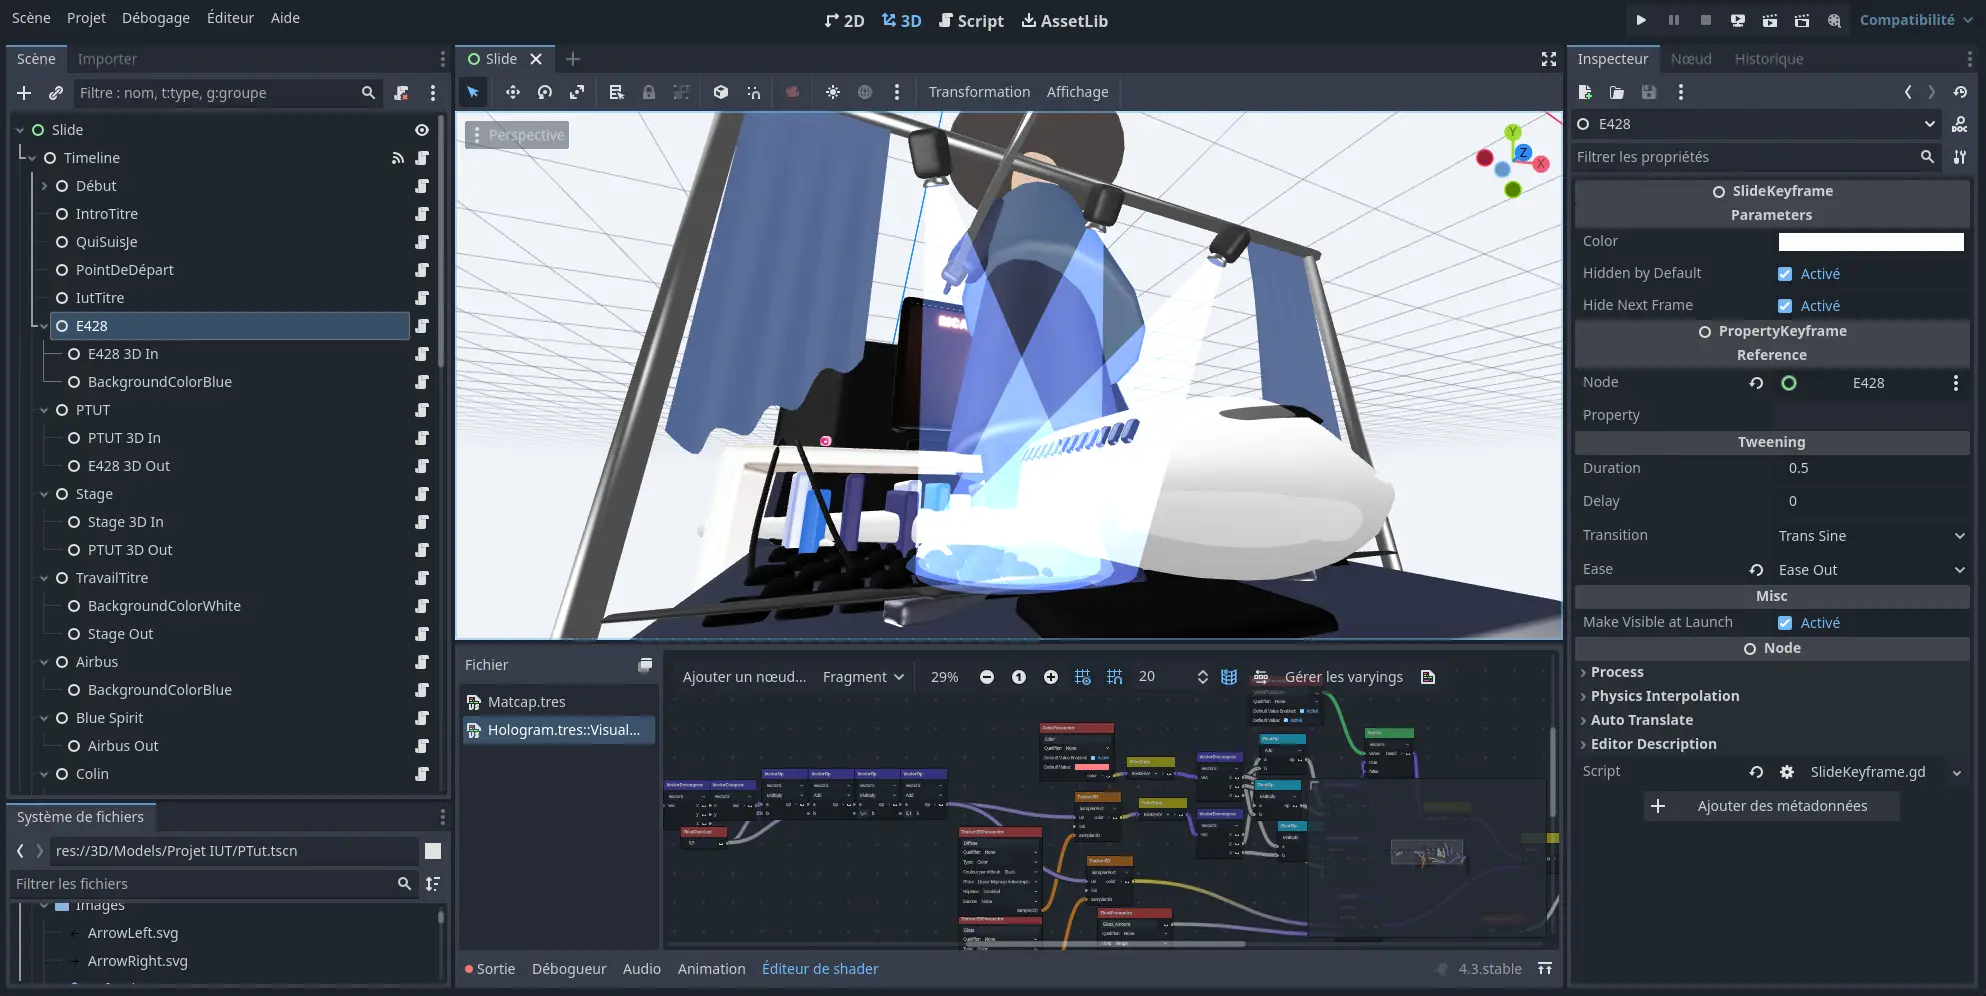Toggle shader graph minimap icon
This screenshot has height=996, width=1986.
(x=1229, y=677)
